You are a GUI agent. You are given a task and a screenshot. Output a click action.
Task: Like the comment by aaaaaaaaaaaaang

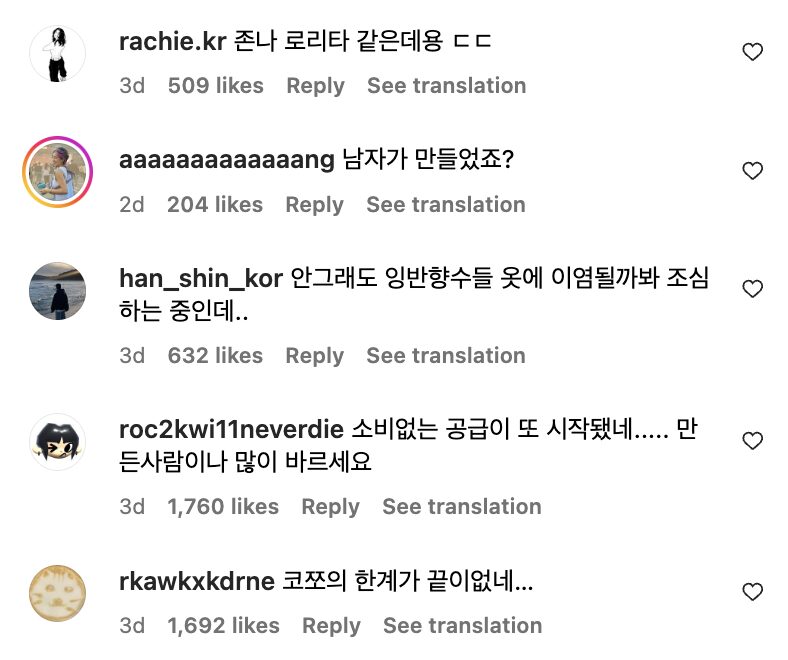752,171
